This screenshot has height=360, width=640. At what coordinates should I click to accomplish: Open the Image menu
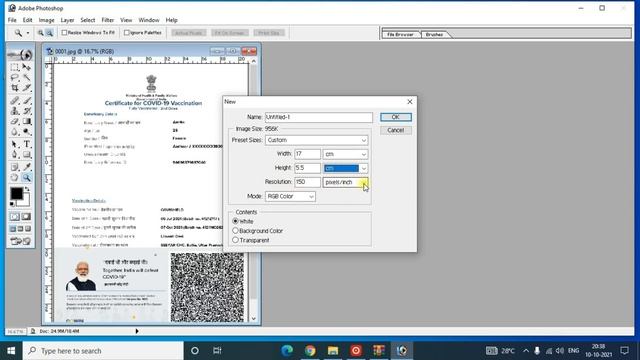(x=47, y=20)
